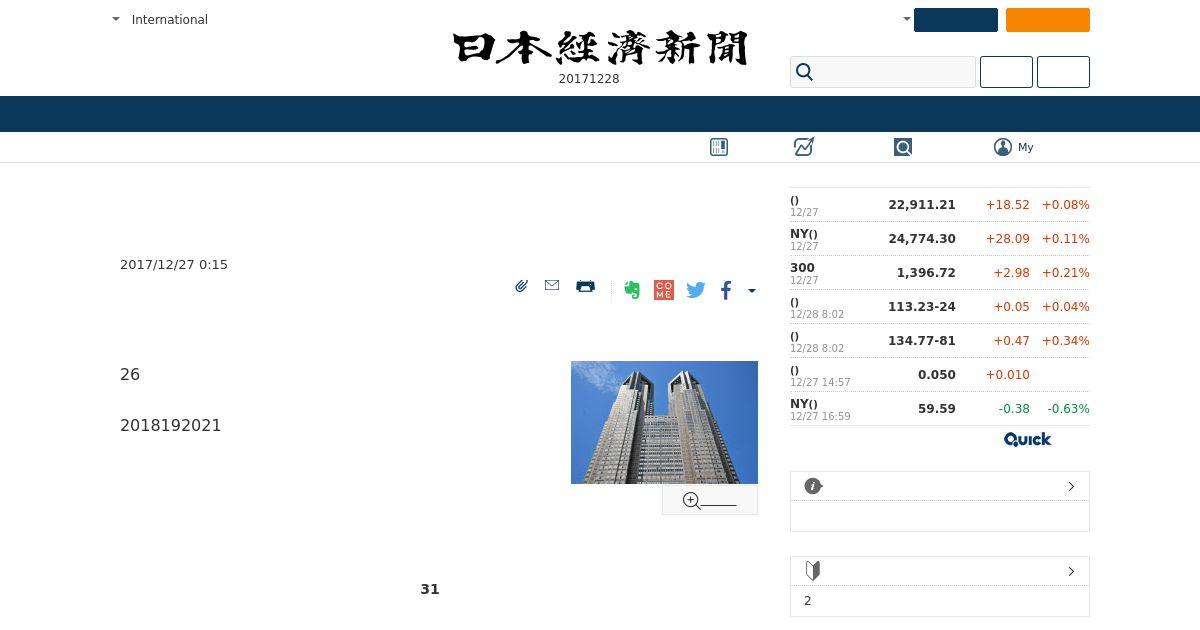Viewport: 1200px width, 630px height.
Task: Share the article by email envelope icon
Action: [x=552, y=285]
